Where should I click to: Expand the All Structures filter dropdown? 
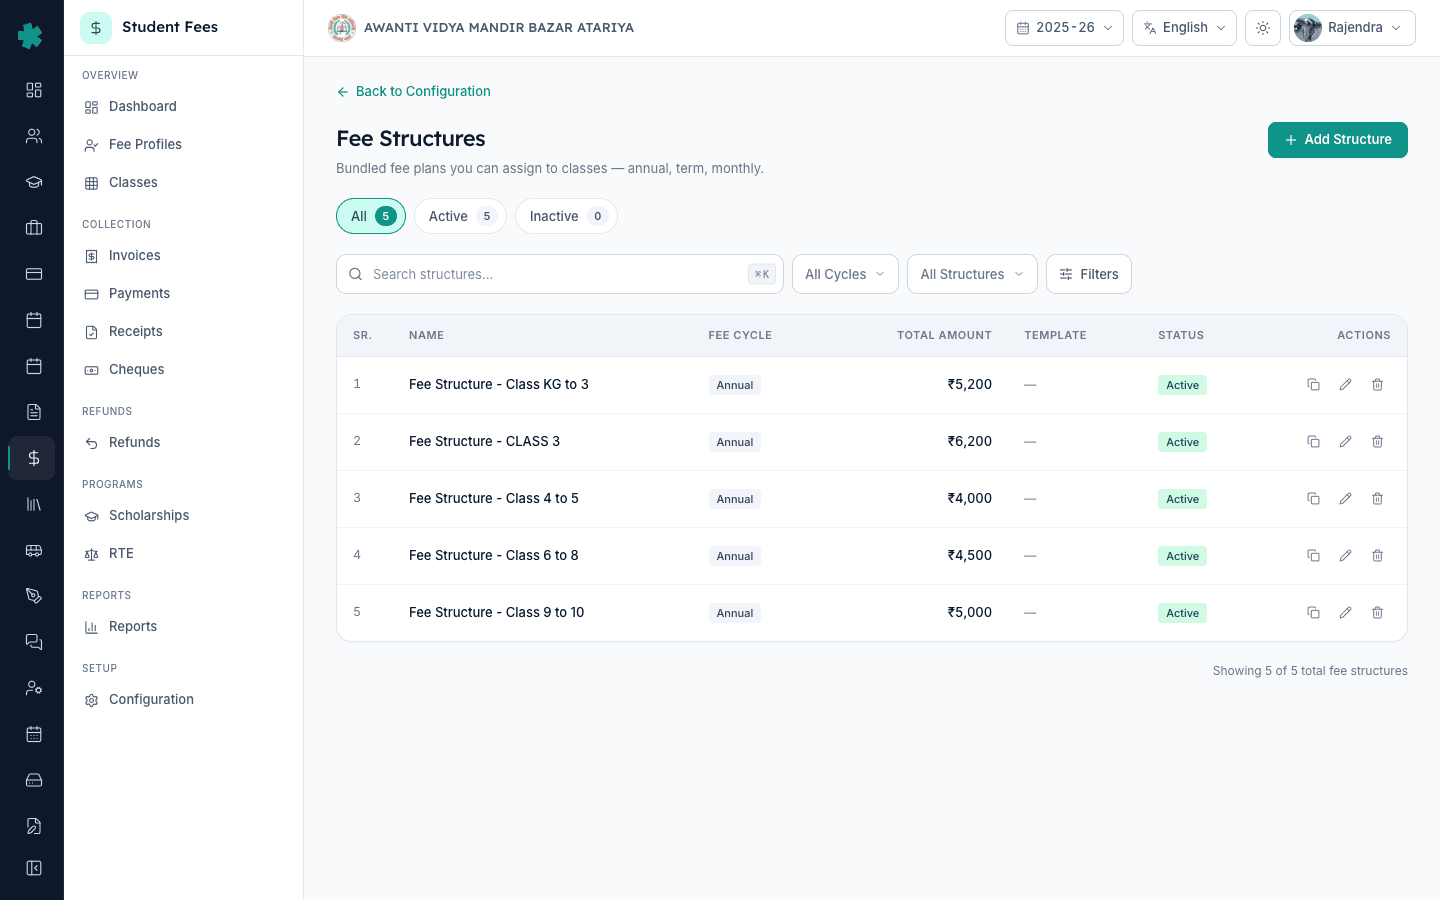pyautogui.click(x=972, y=274)
